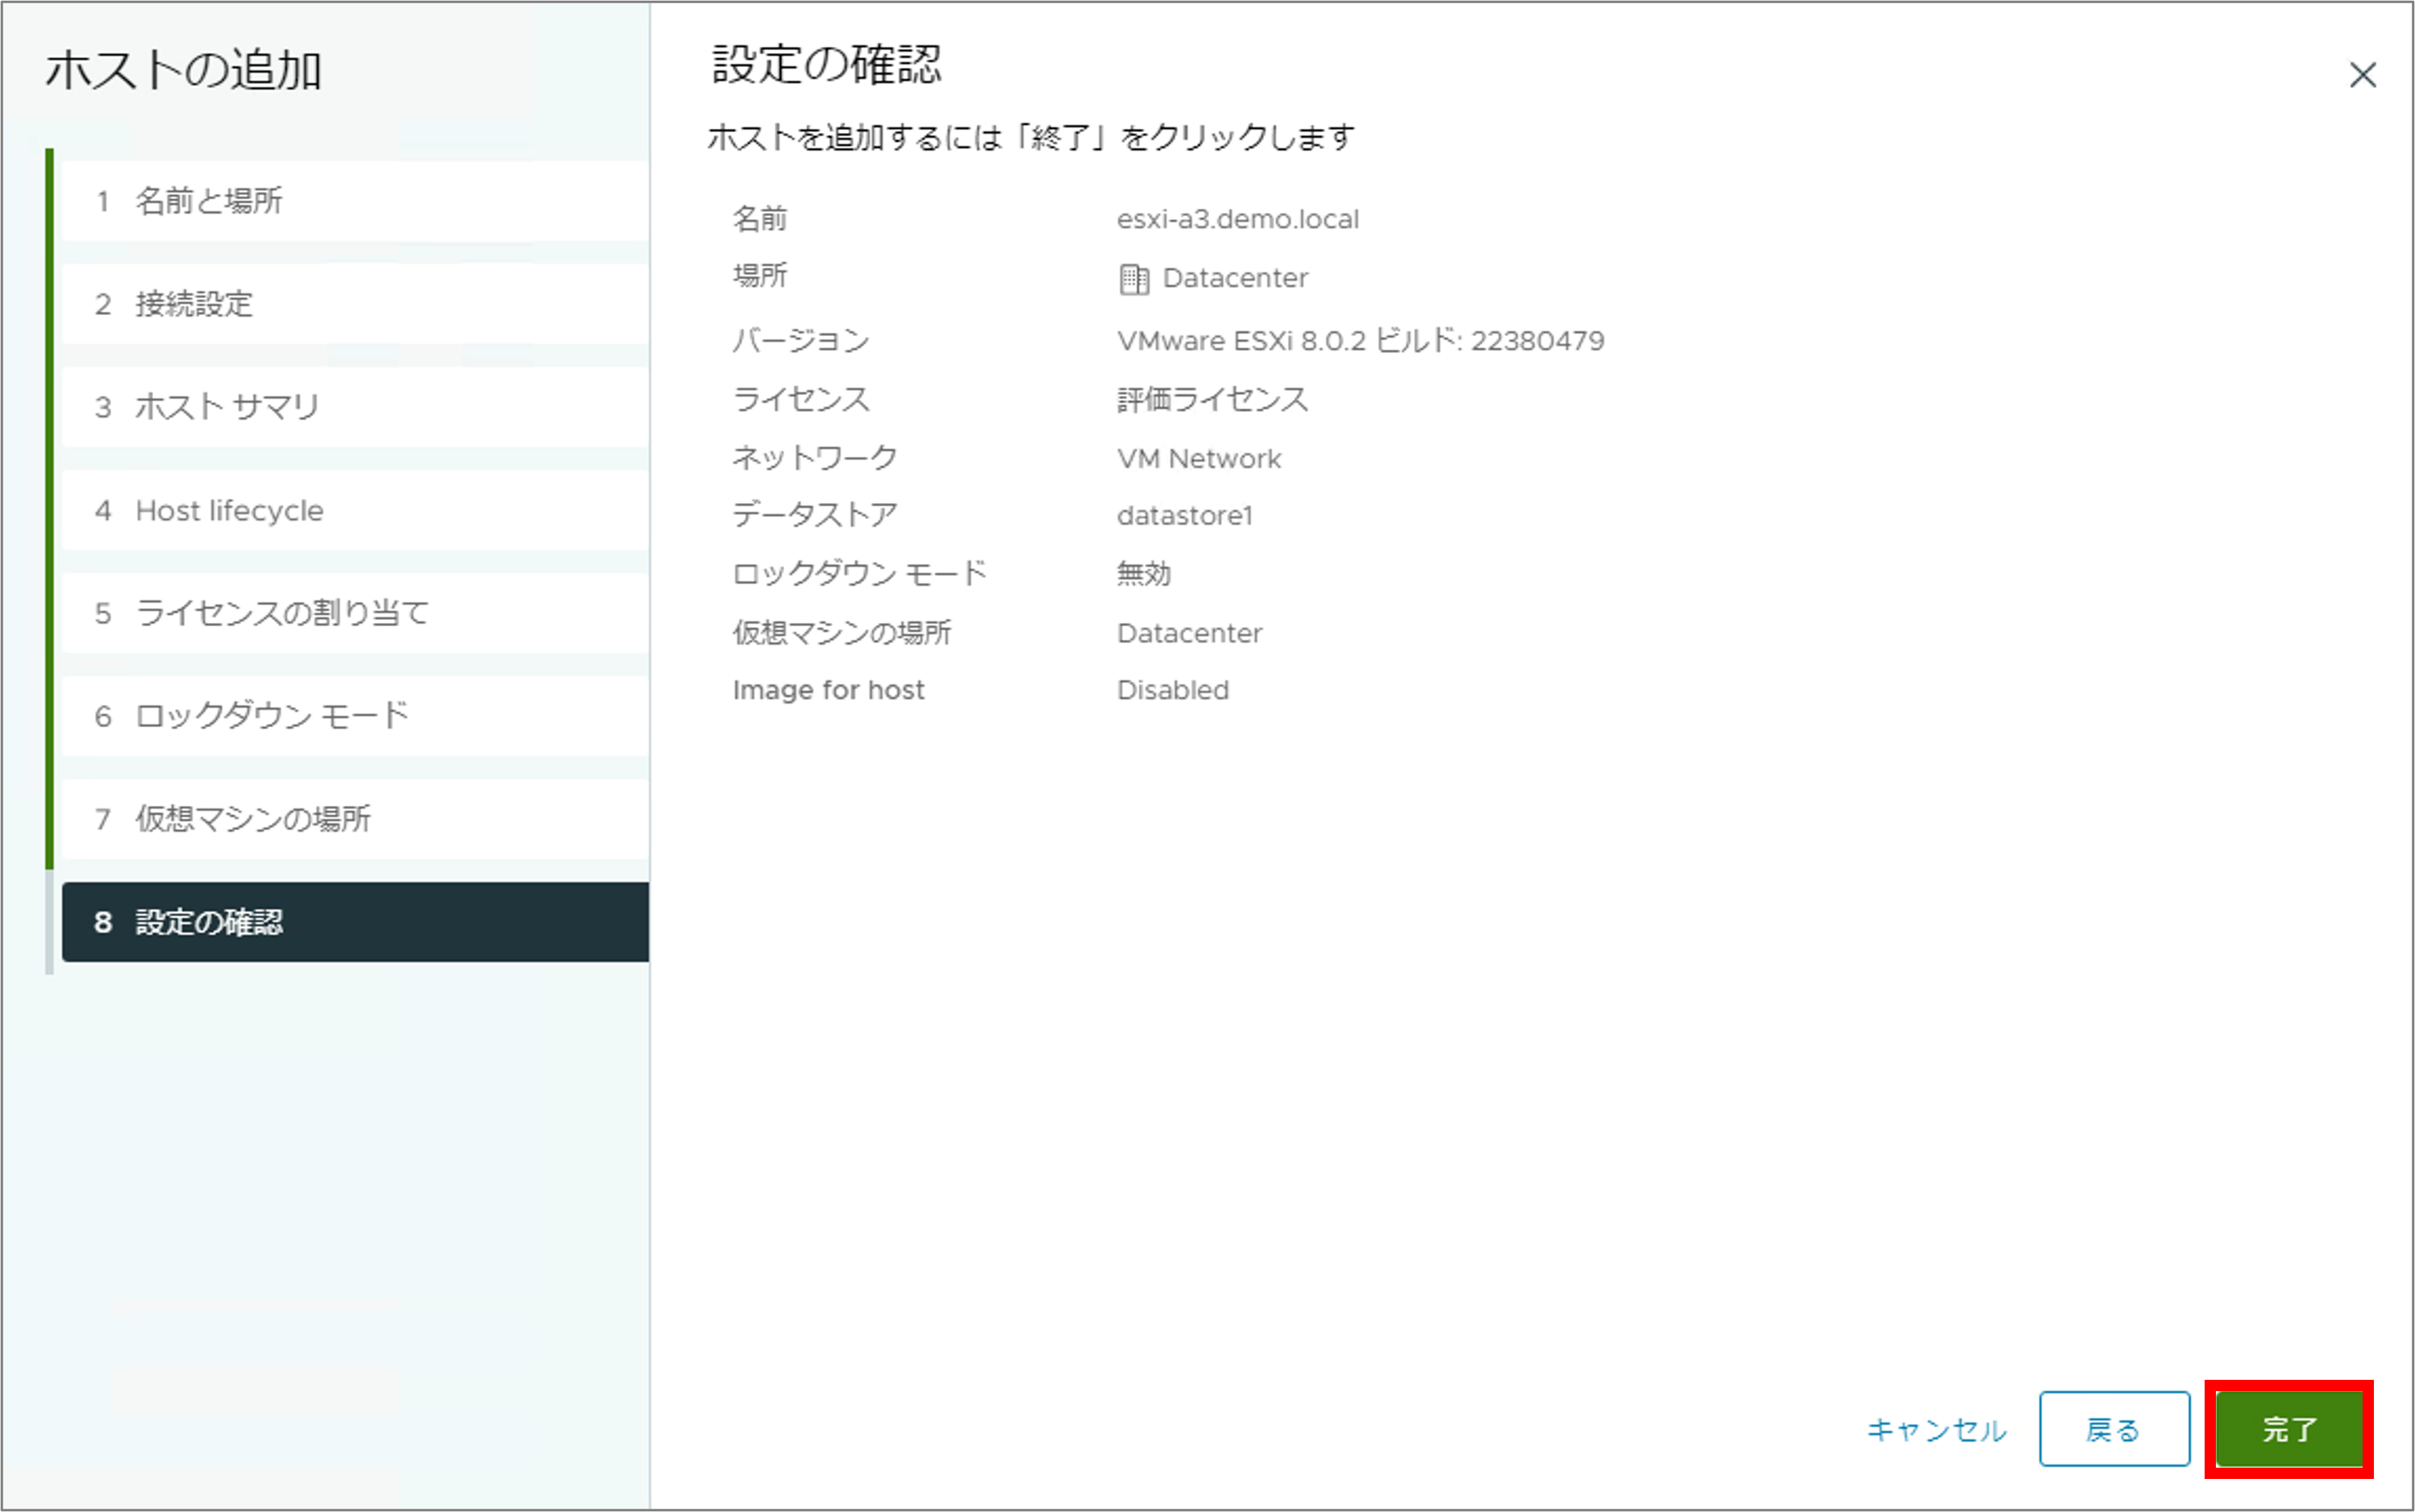2415x1512 pixels.
Task: Click the キャンセル link
Action: [1936, 1430]
